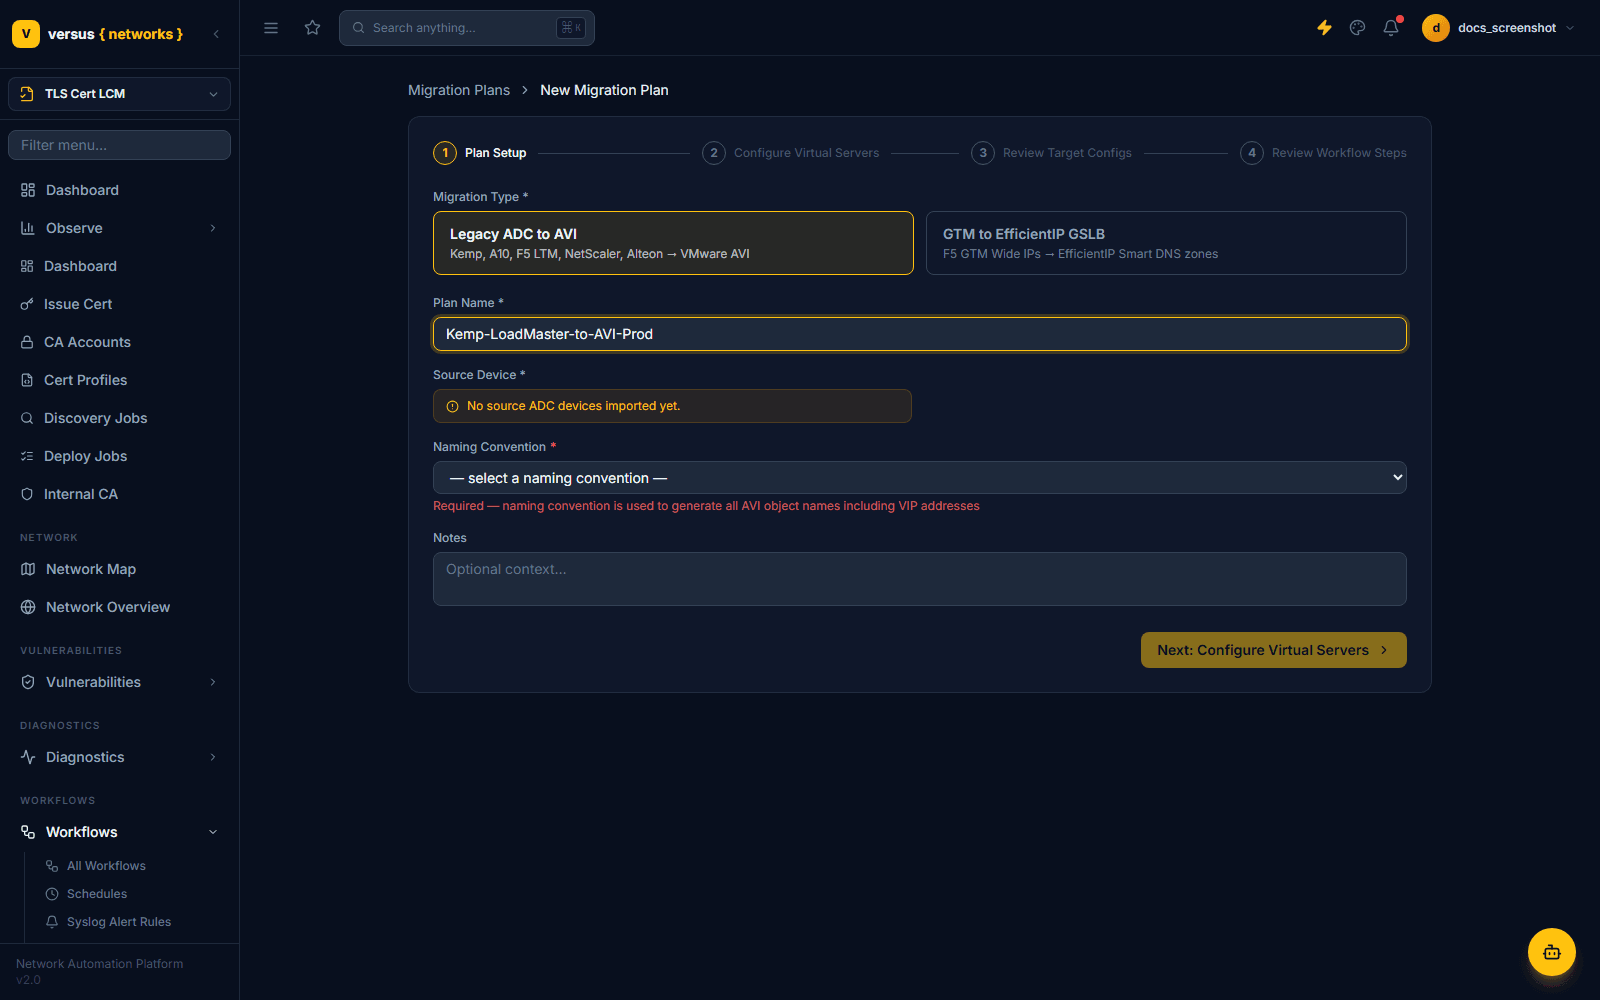Go to step 2 Configure Virtual Servers

click(790, 153)
